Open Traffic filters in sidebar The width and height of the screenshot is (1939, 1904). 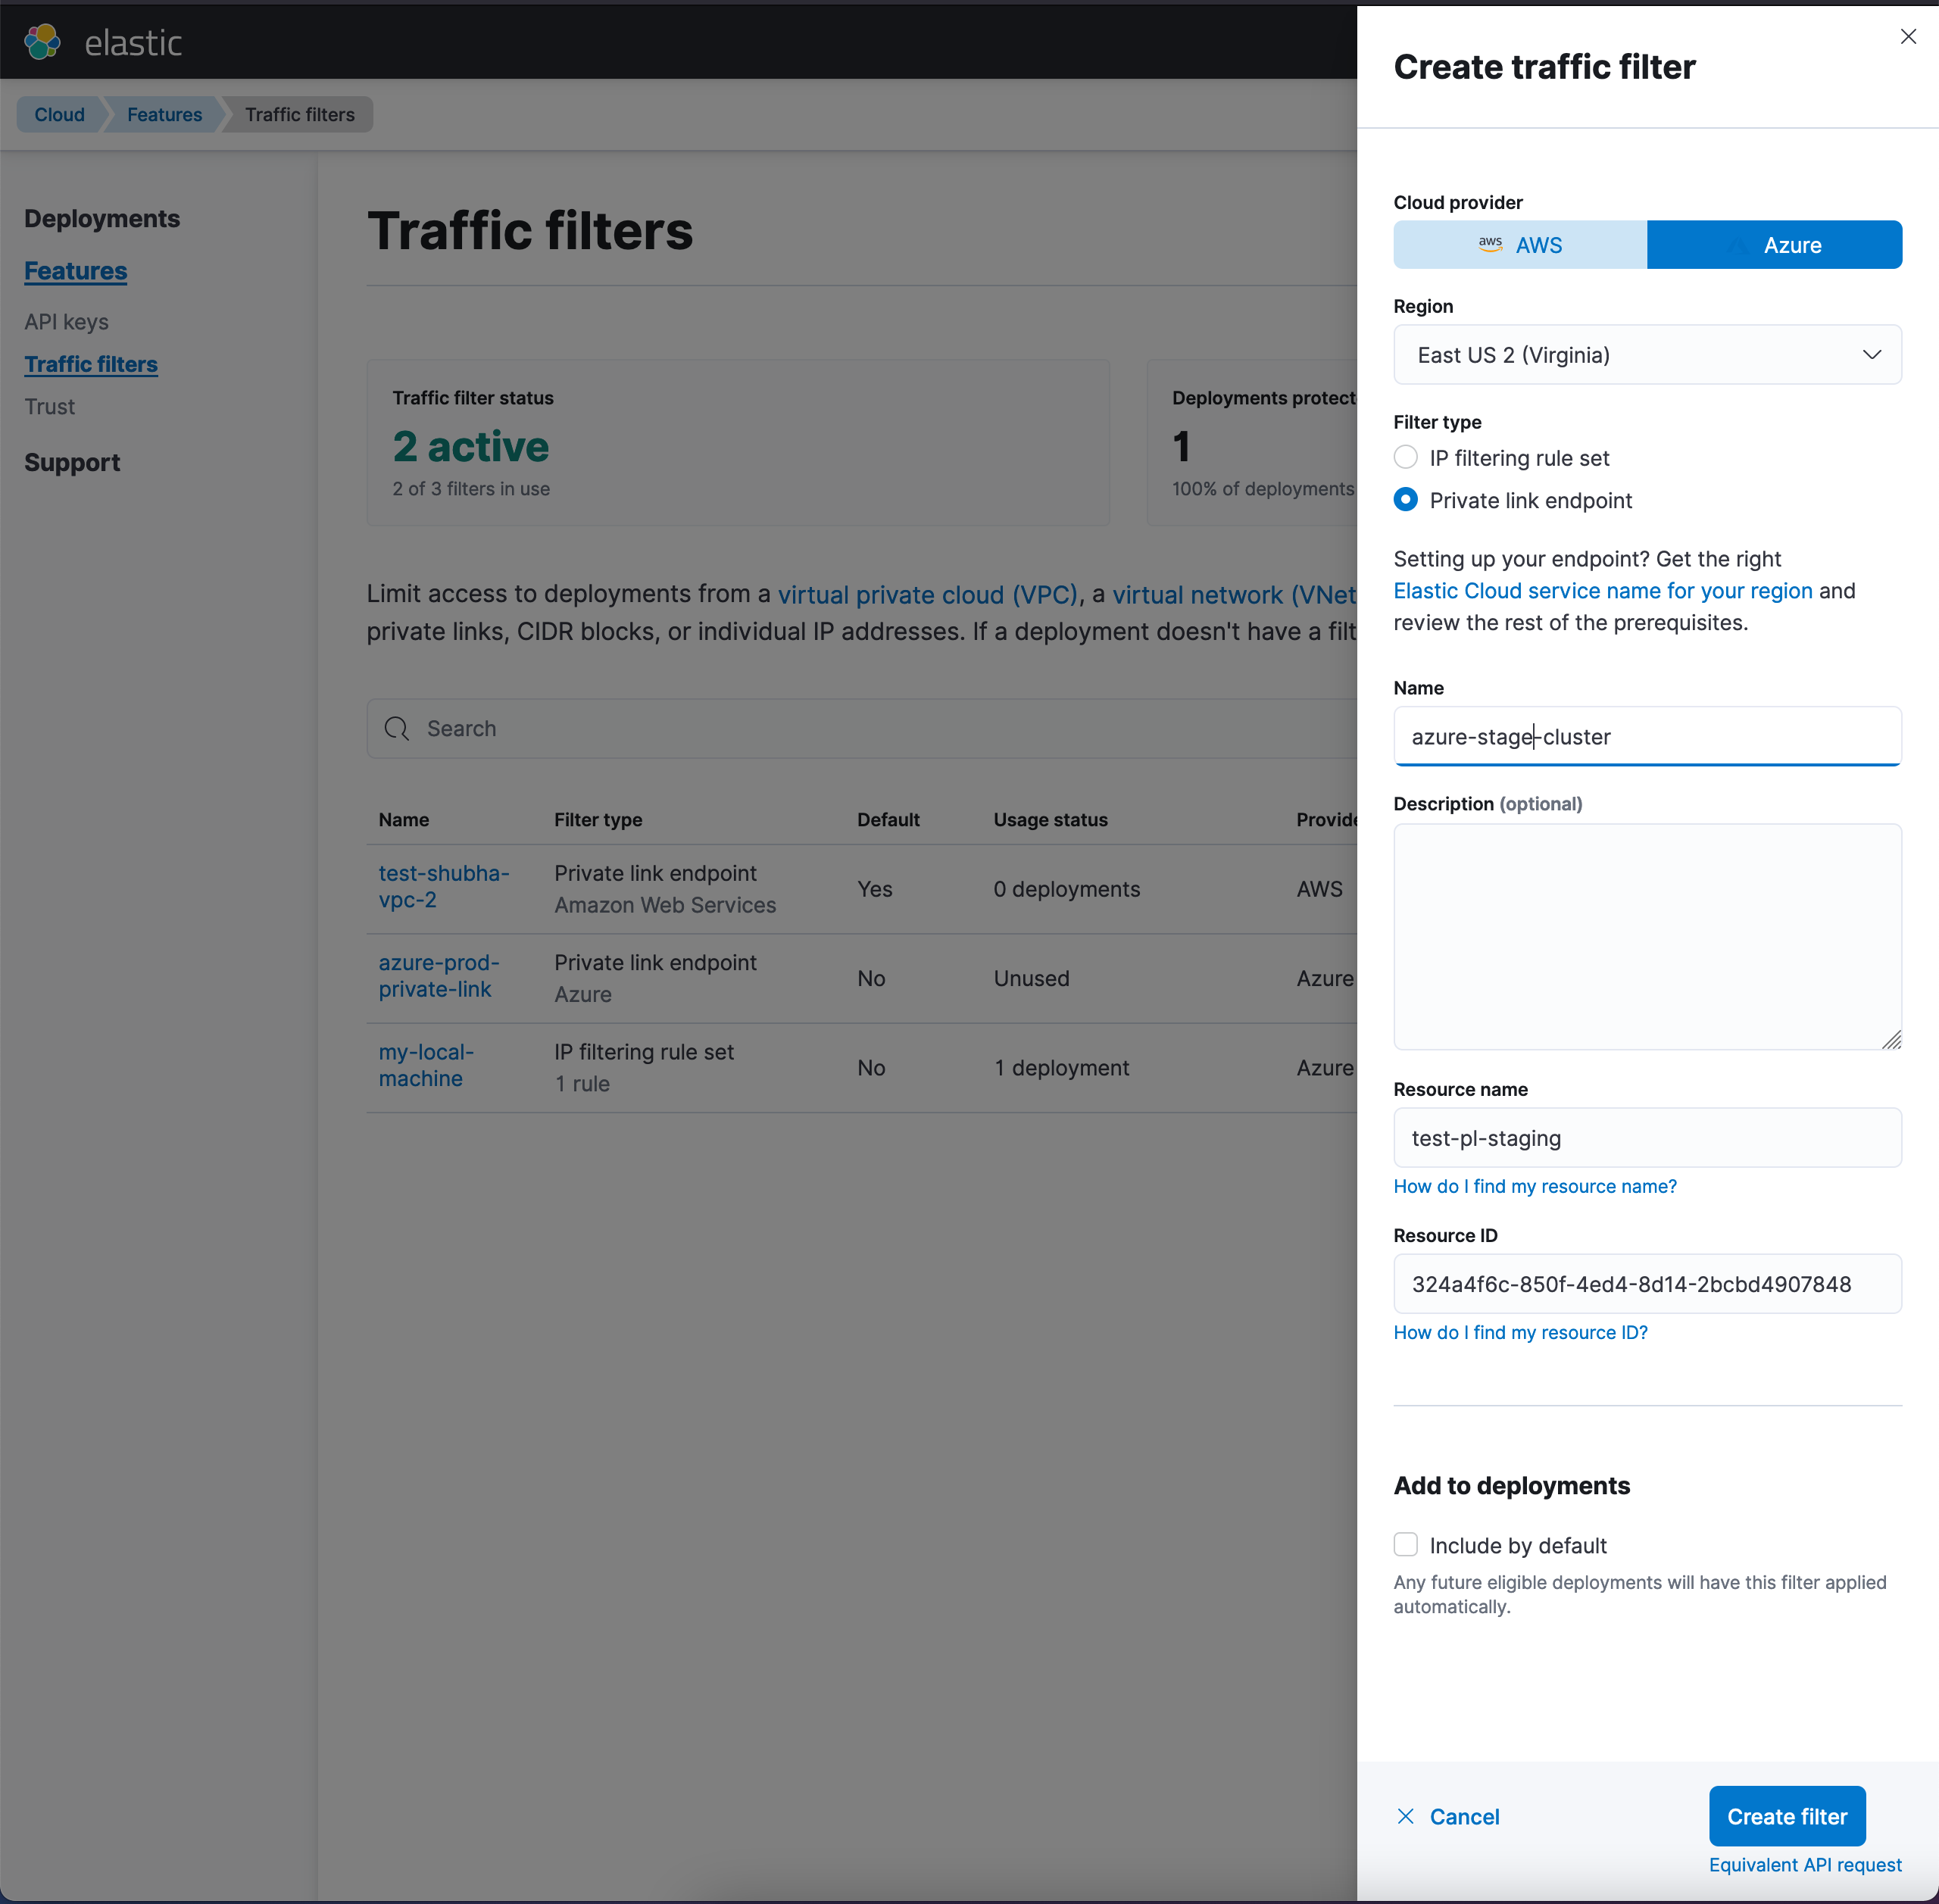click(91, 364)
